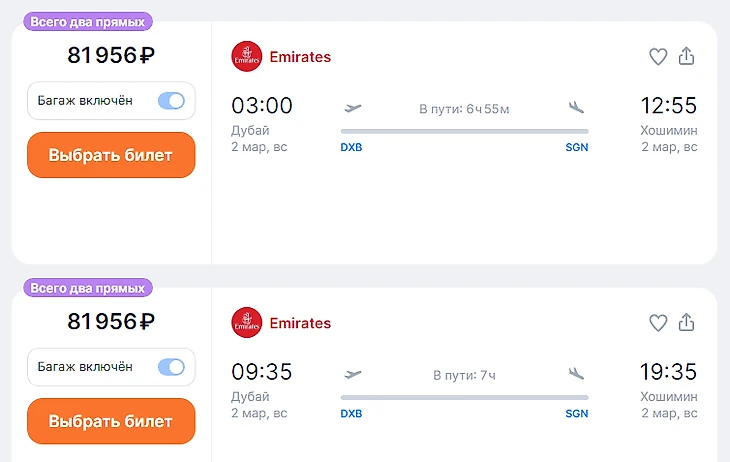The height and width of the screenshot is (462, 730).
Task: Click second "Всего два прямых" purple badge
Action: tap(90, 288)
